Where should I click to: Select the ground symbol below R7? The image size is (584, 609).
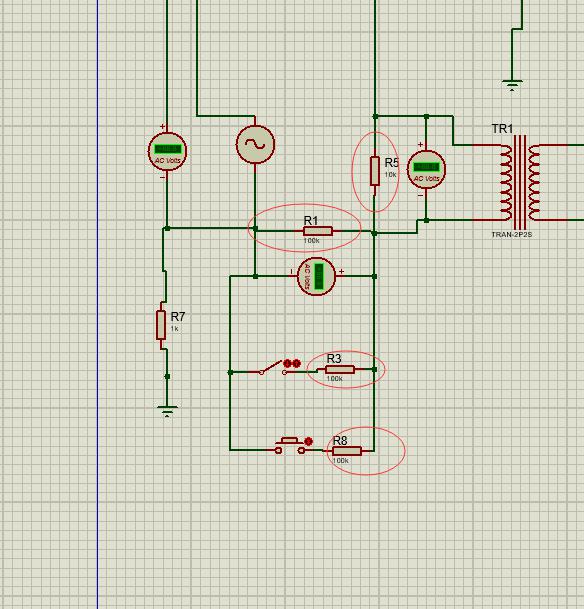pyautogui.click(x=167, y=411)
